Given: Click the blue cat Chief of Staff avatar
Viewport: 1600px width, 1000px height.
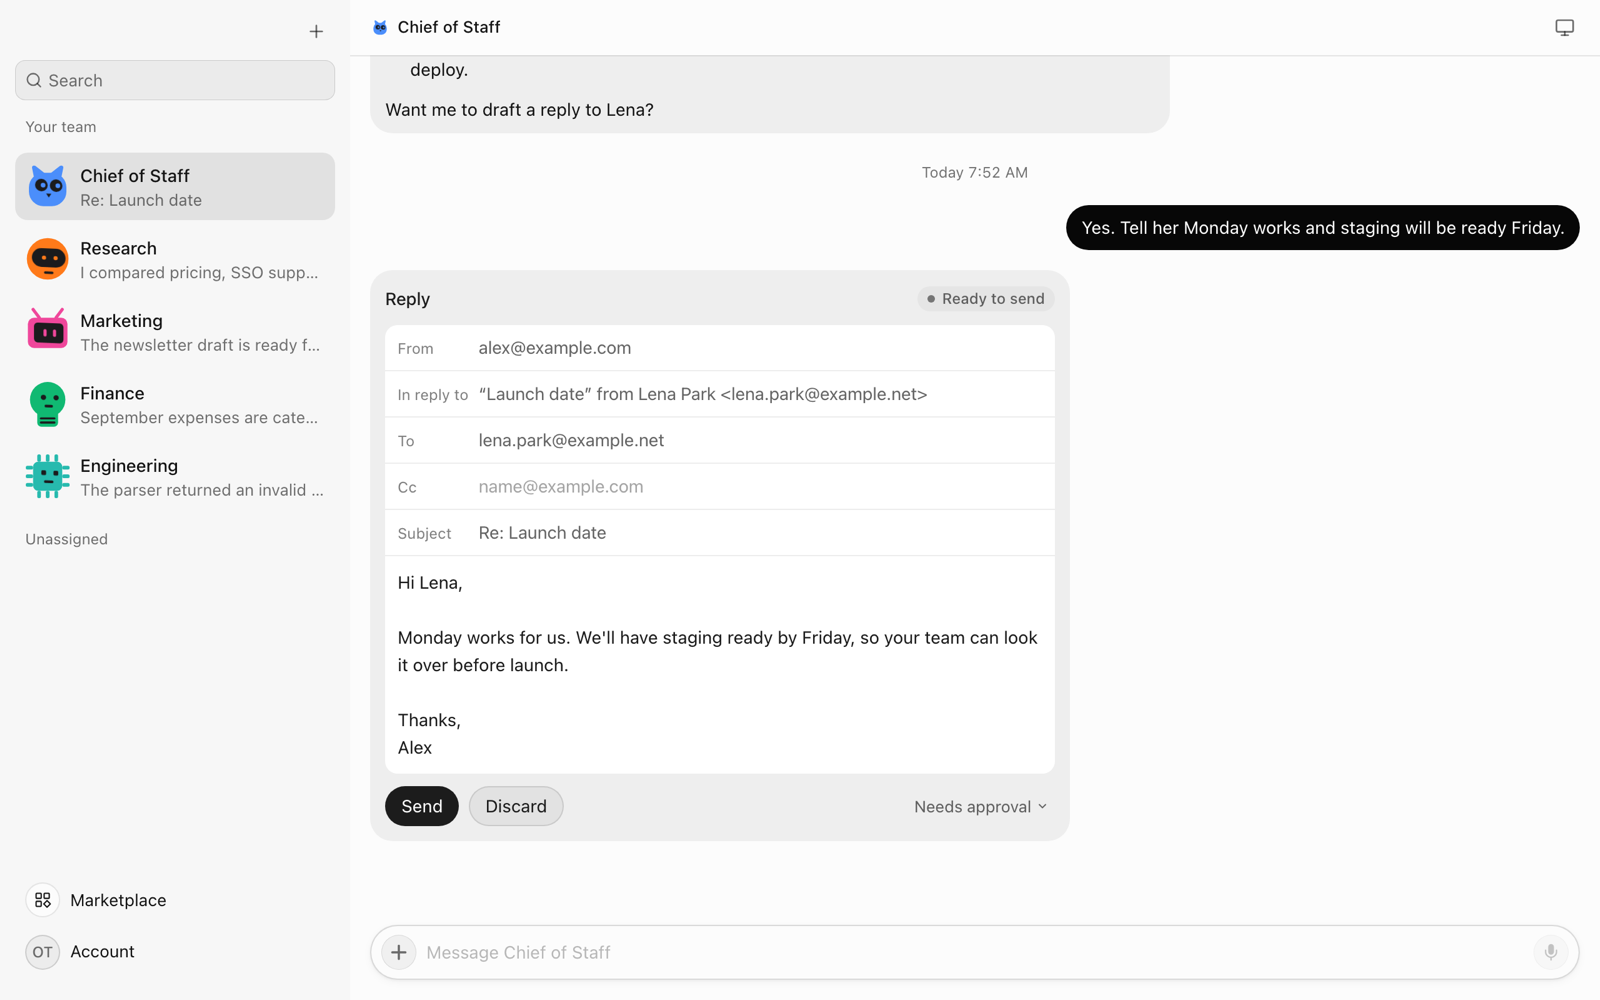Looking at the screenshot, I should (47, 187).
